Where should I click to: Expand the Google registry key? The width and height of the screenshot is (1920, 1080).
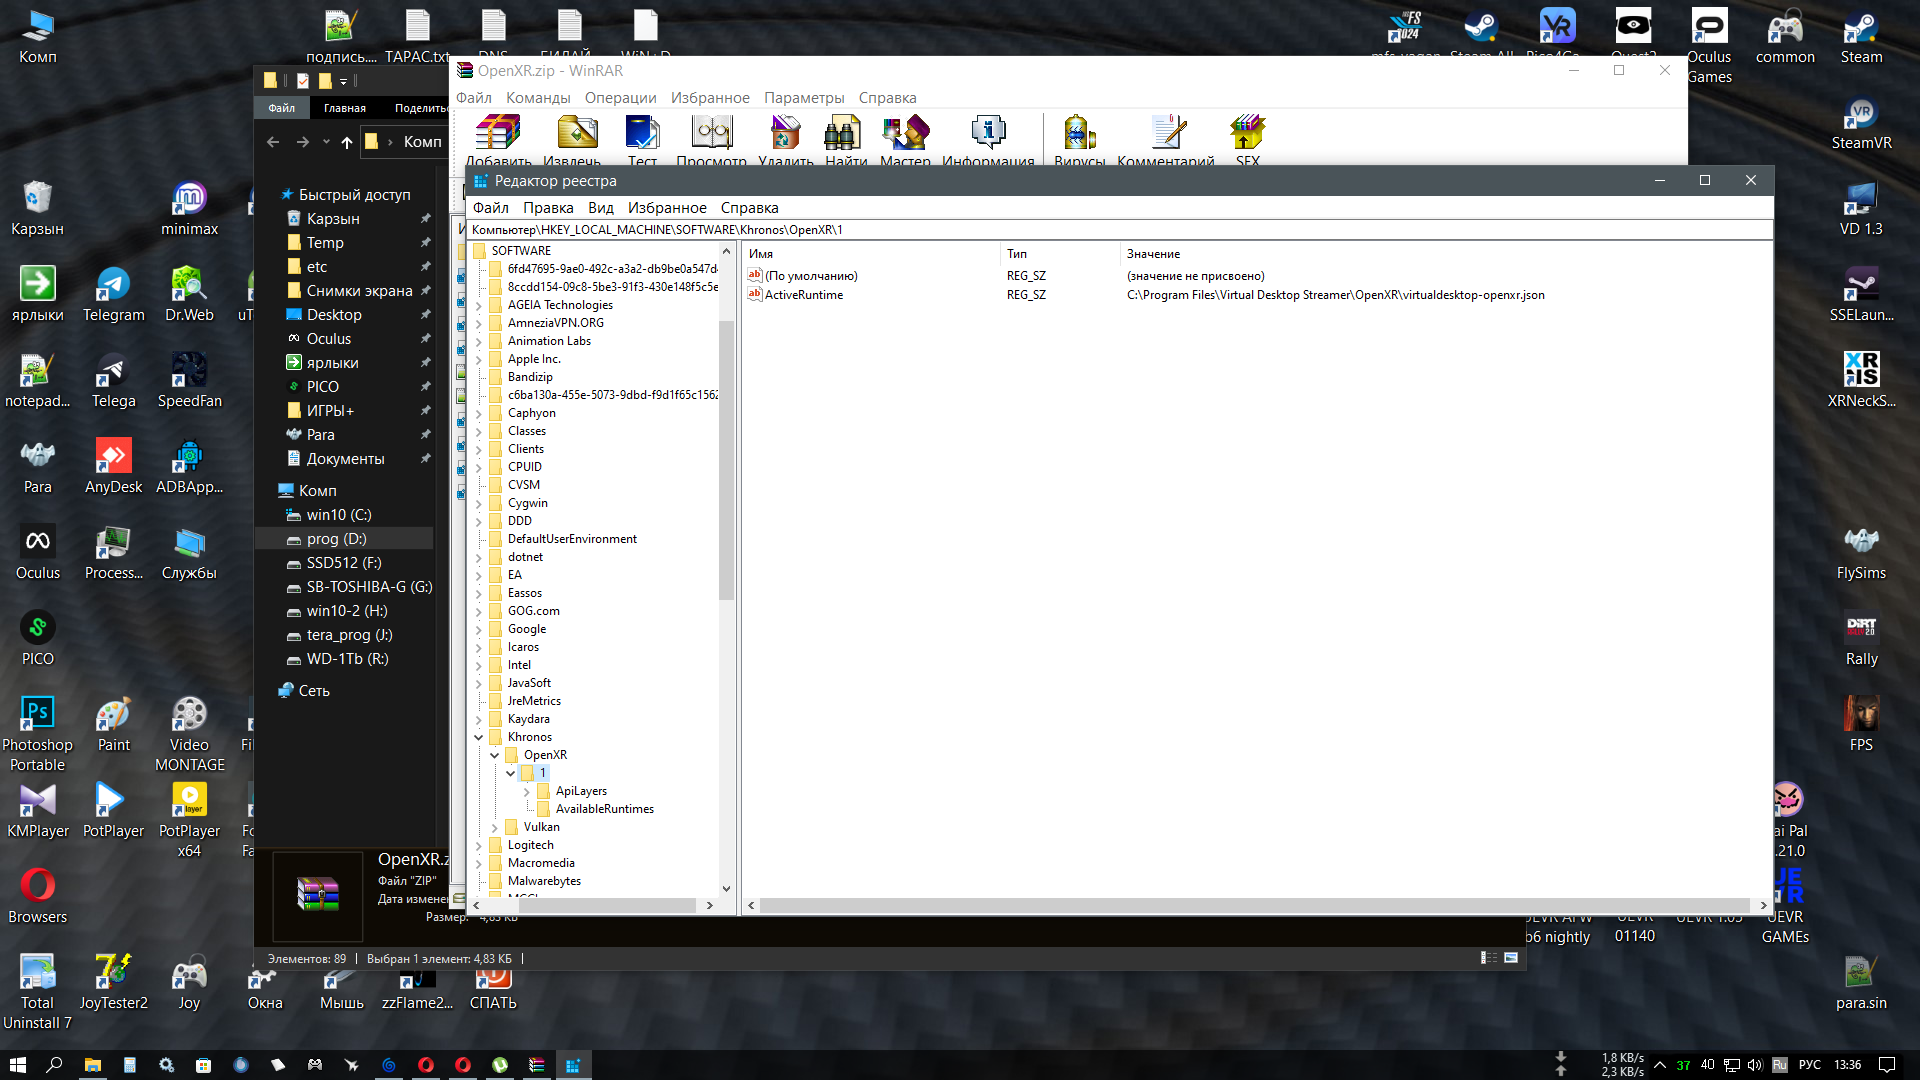(479, 629)
